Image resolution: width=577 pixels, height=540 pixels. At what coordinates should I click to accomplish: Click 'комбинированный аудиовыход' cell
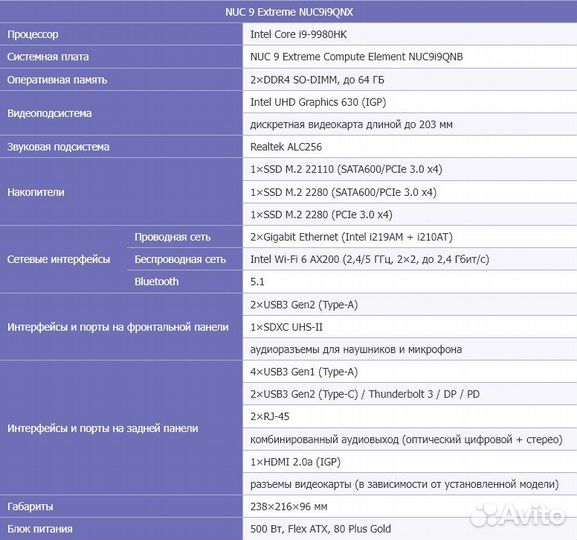[410, 439]
